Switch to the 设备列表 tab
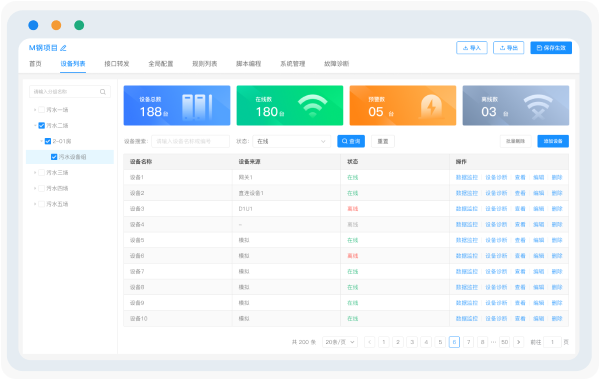The height and width of the screenshot is (380, 600). [73, 64]
